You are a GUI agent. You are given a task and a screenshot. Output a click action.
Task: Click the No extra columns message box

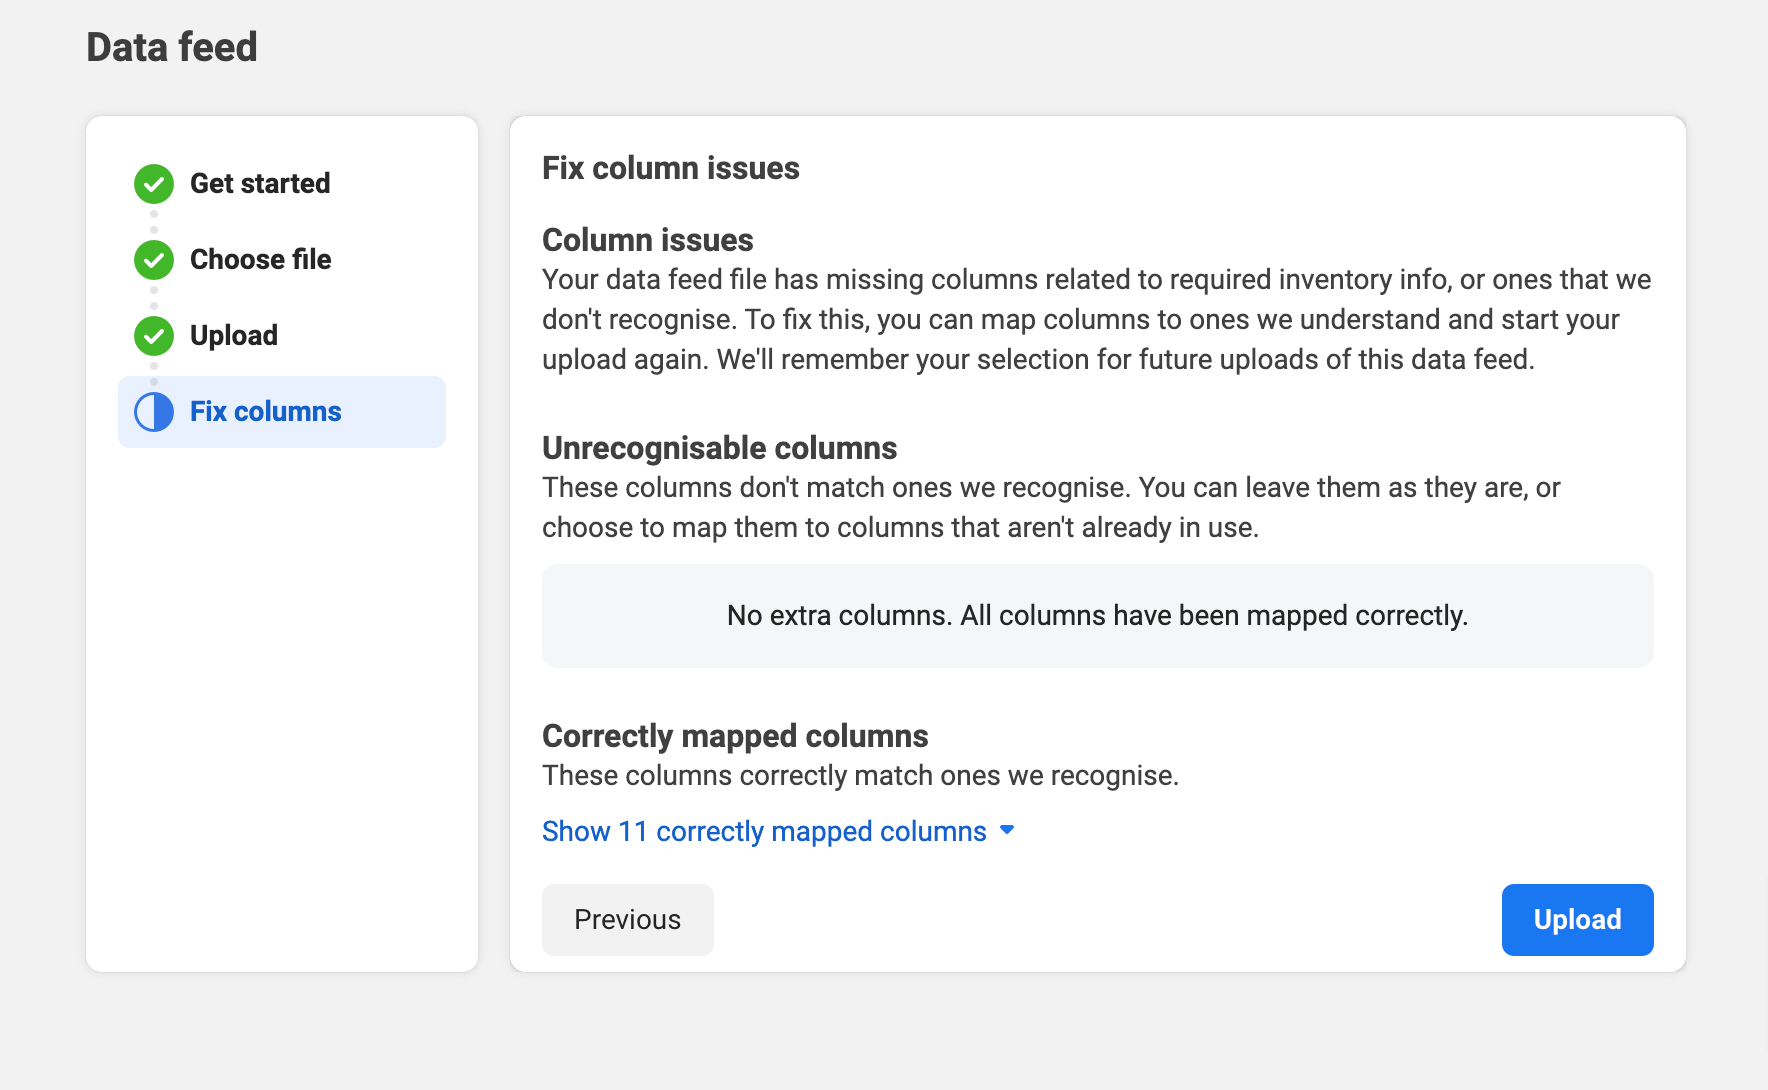coord(1098,616)
